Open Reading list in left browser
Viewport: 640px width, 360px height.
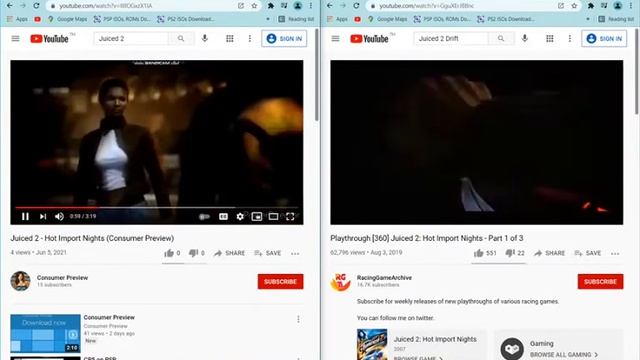coord(296,19)
